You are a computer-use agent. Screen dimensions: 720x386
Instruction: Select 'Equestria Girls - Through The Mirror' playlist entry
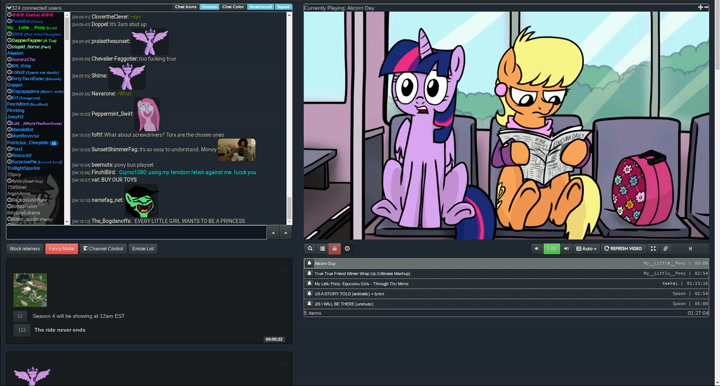(x=506, y=284)
